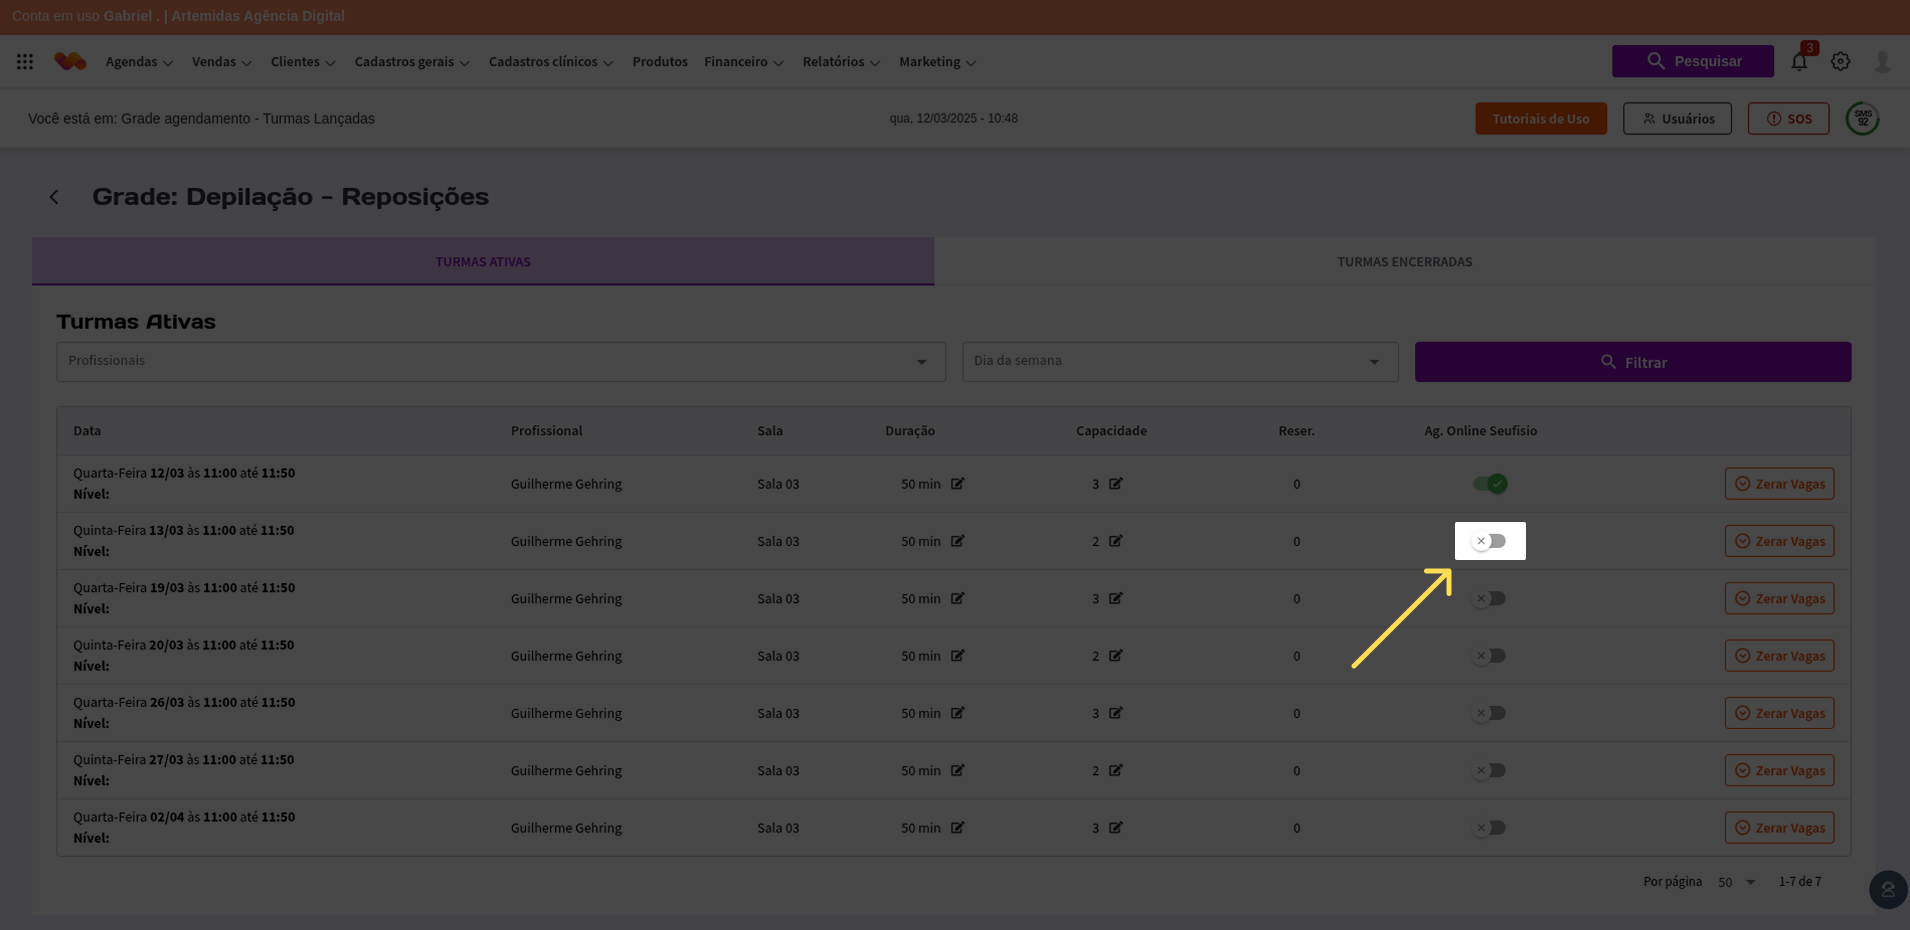Zerar Vagas for Quinta-Feira 13/03
1910x930 pixels.
(1779, 541)
